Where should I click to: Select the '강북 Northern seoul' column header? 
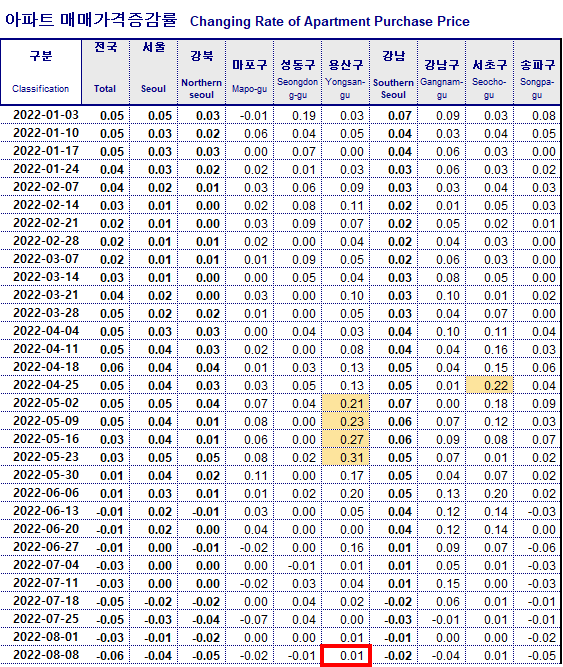pos(202,72)
